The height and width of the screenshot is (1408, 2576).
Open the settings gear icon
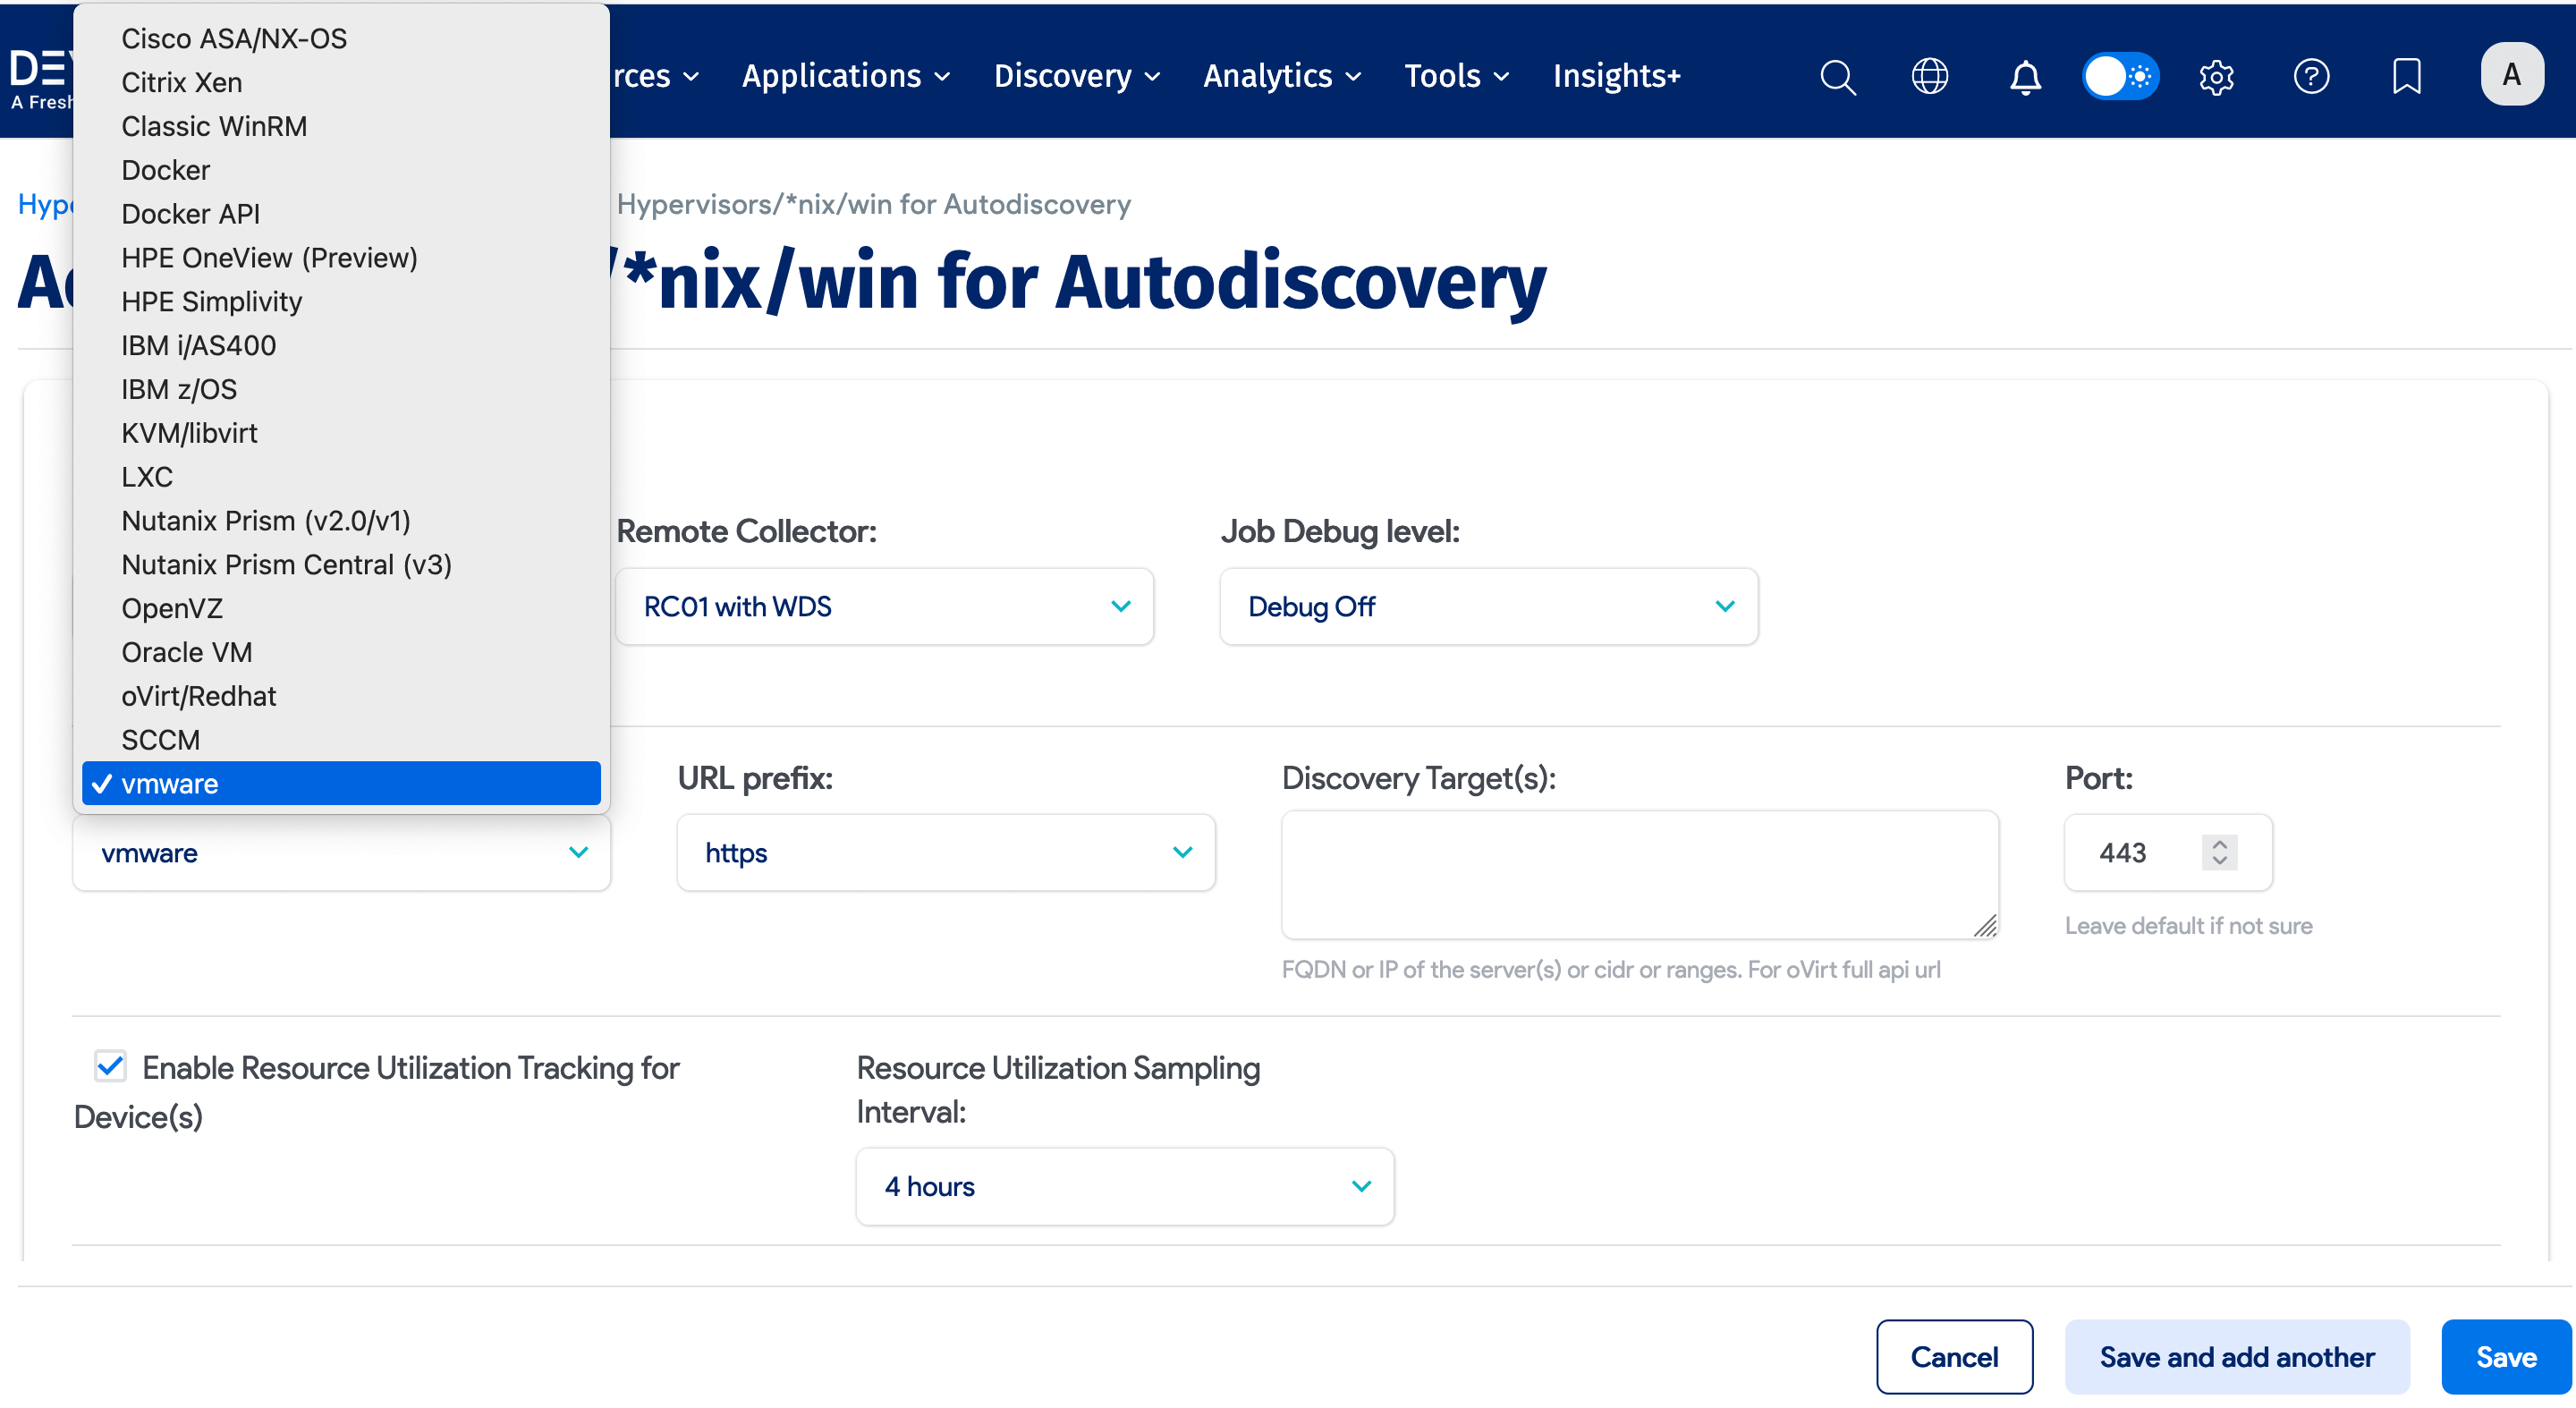click(2216, 76)
